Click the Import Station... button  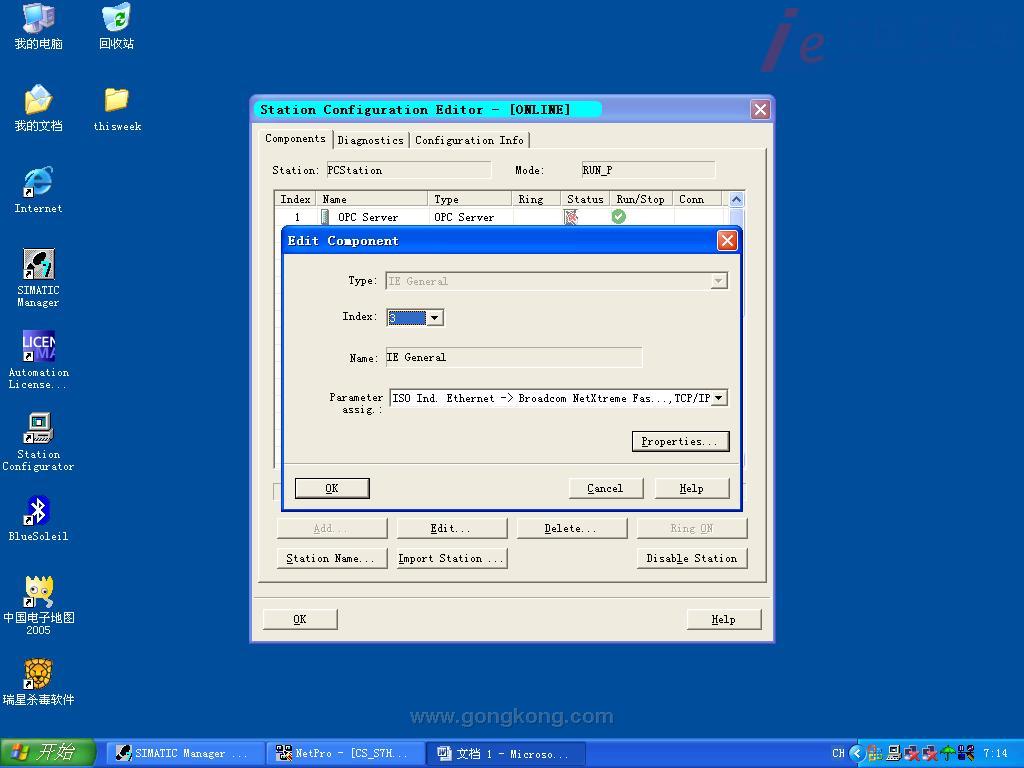[451, 558]
